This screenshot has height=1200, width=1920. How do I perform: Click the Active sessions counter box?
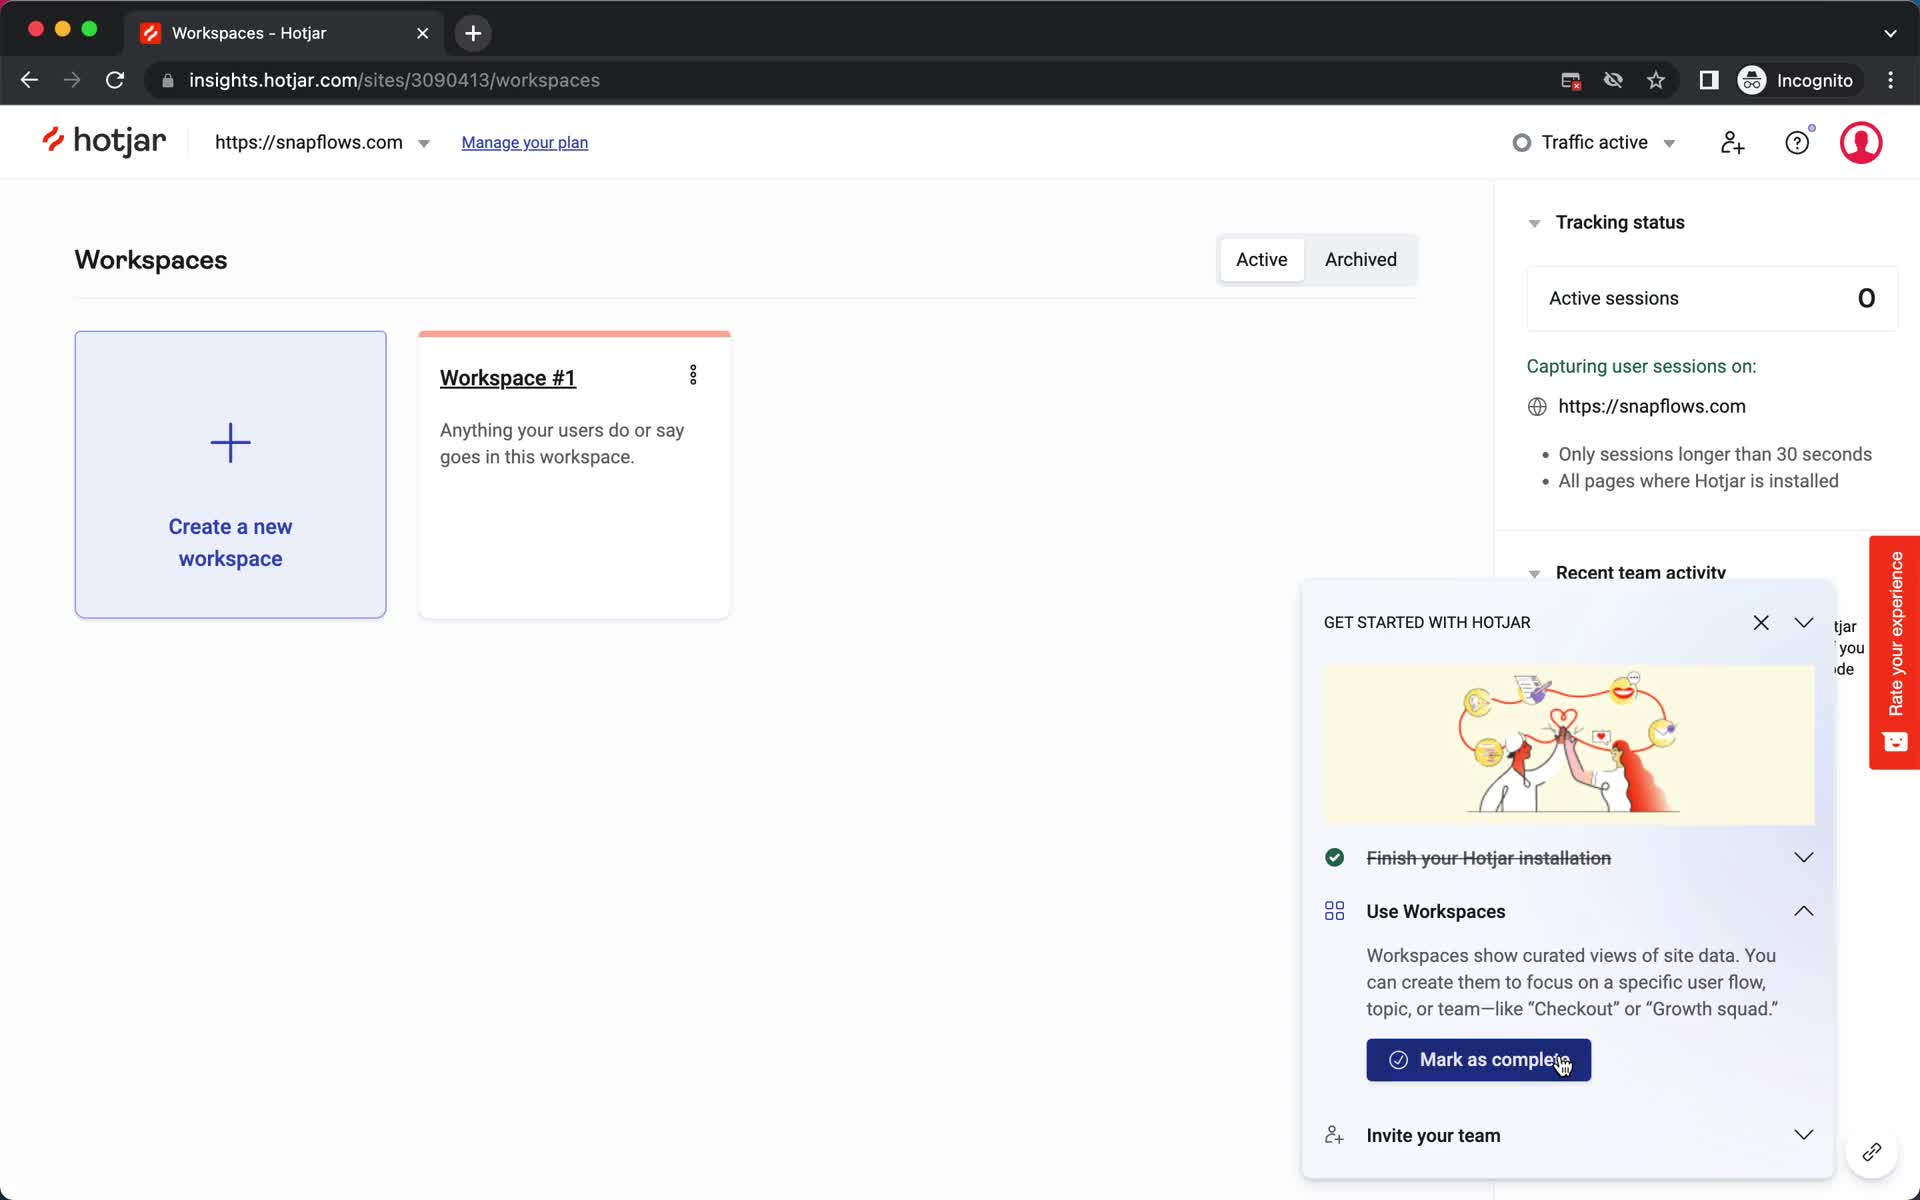click(1711, 298)
